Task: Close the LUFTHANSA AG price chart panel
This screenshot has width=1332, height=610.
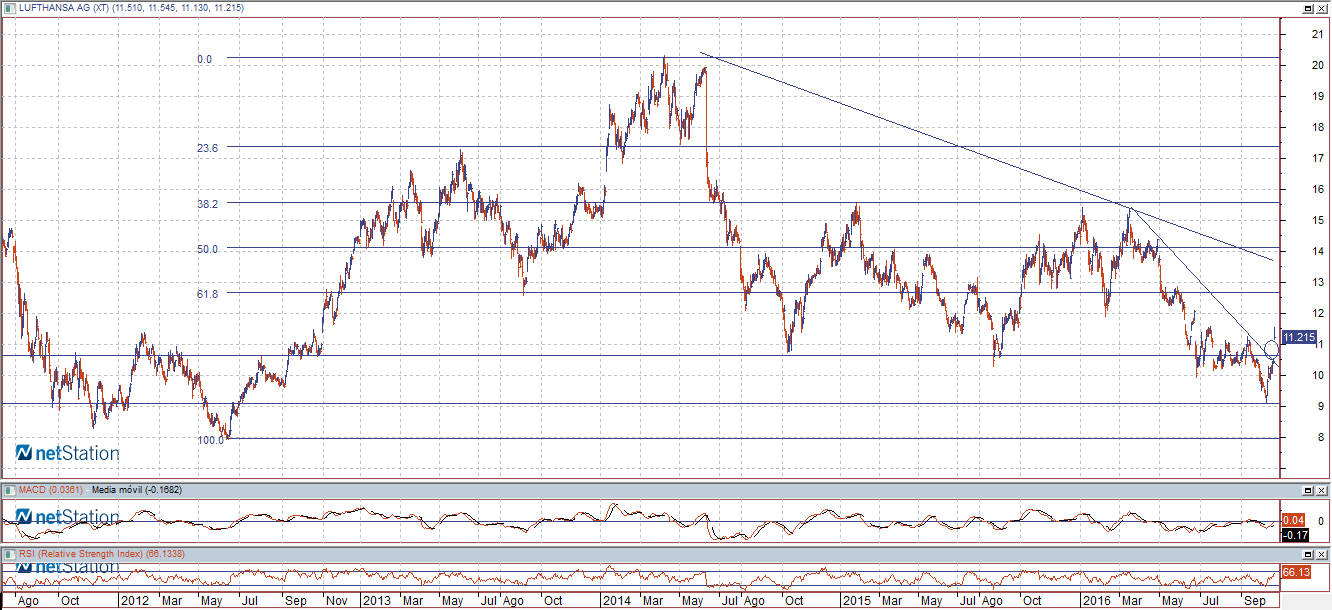Action: click(1322, 8)
